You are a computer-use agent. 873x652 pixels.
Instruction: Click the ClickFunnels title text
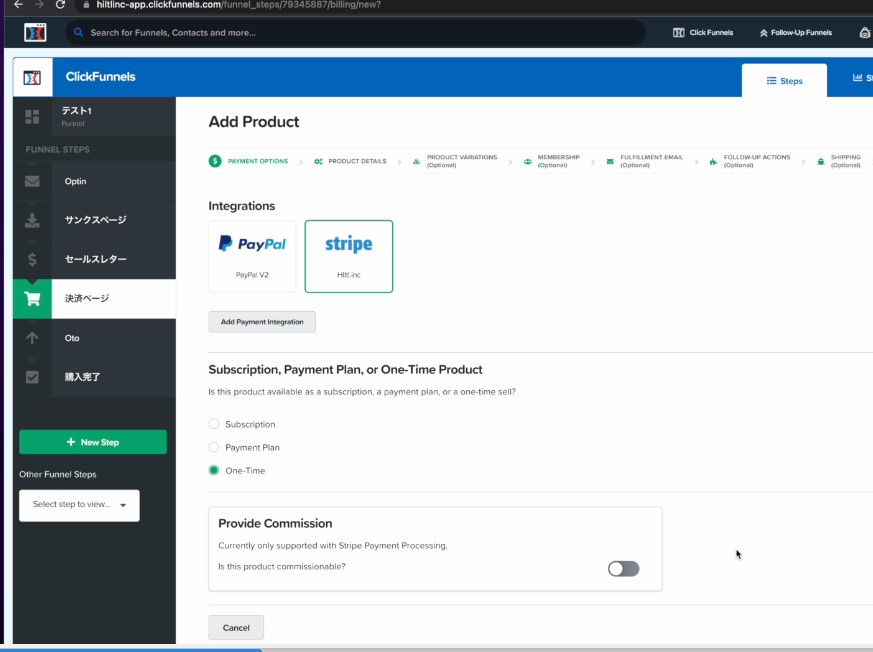[x=100, y=77]
